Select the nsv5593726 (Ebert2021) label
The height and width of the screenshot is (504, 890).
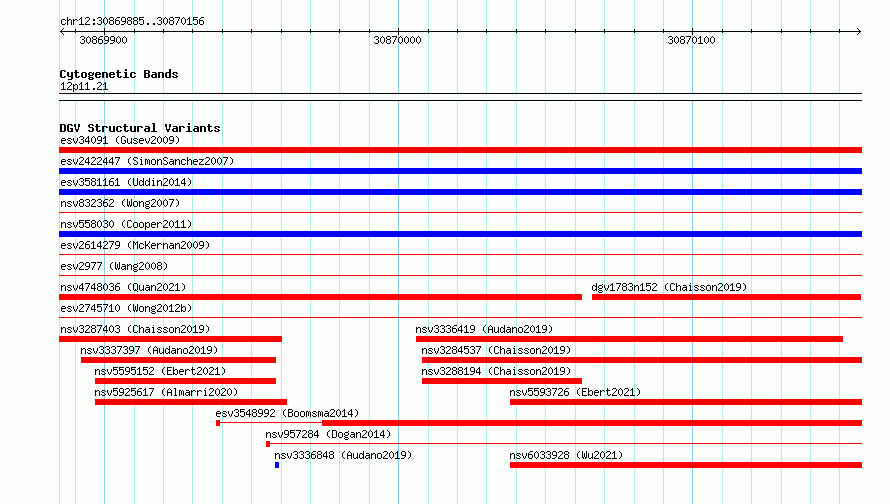tap(575, 392)
